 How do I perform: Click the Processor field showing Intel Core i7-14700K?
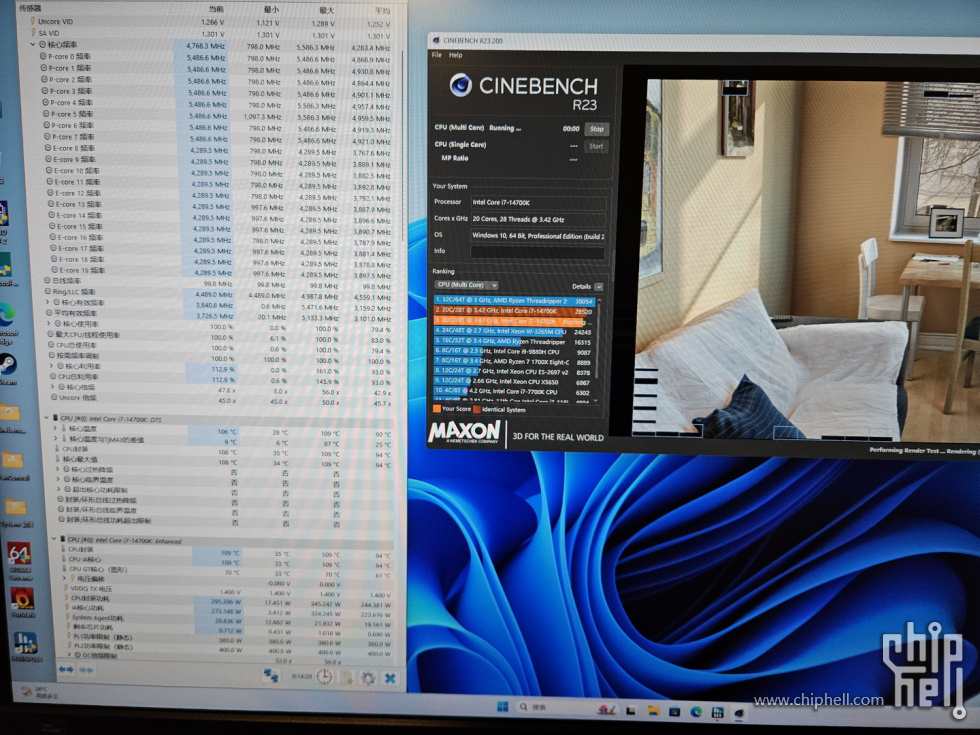[538, 202]
